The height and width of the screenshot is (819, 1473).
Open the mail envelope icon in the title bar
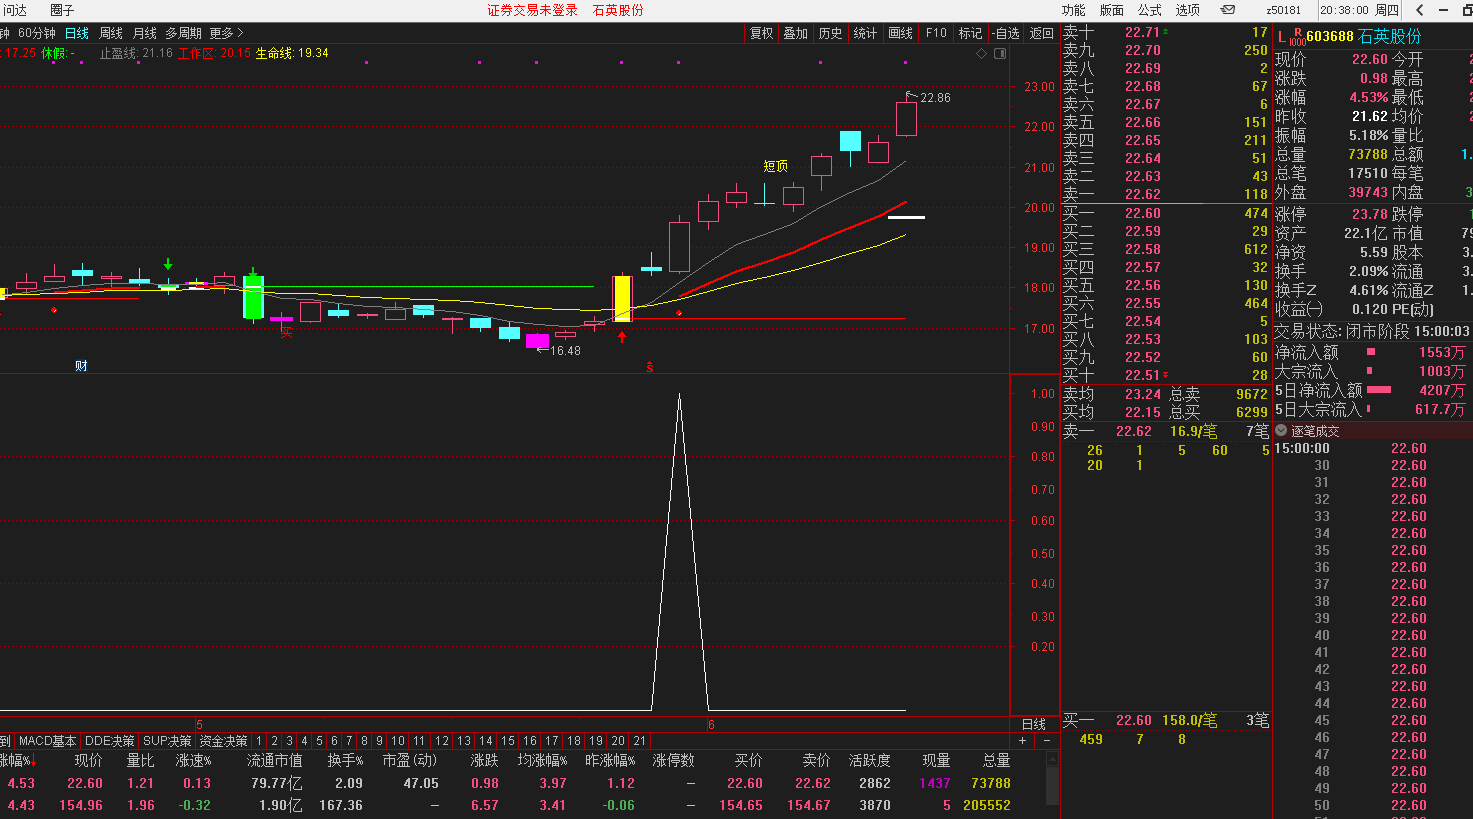(1228, 10)
